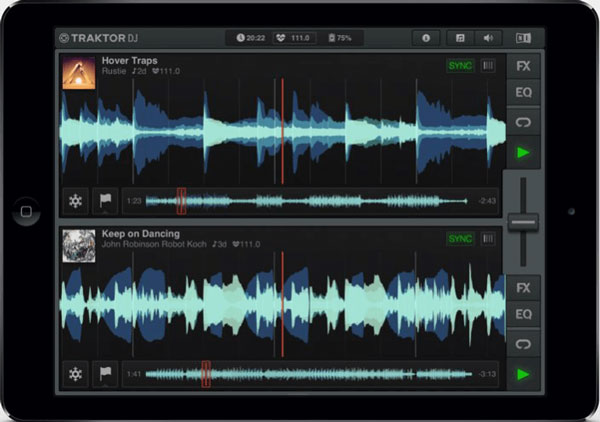Open freeze mode on the top deck
This screenshot has height=422, width=600.
click(75, 201)
